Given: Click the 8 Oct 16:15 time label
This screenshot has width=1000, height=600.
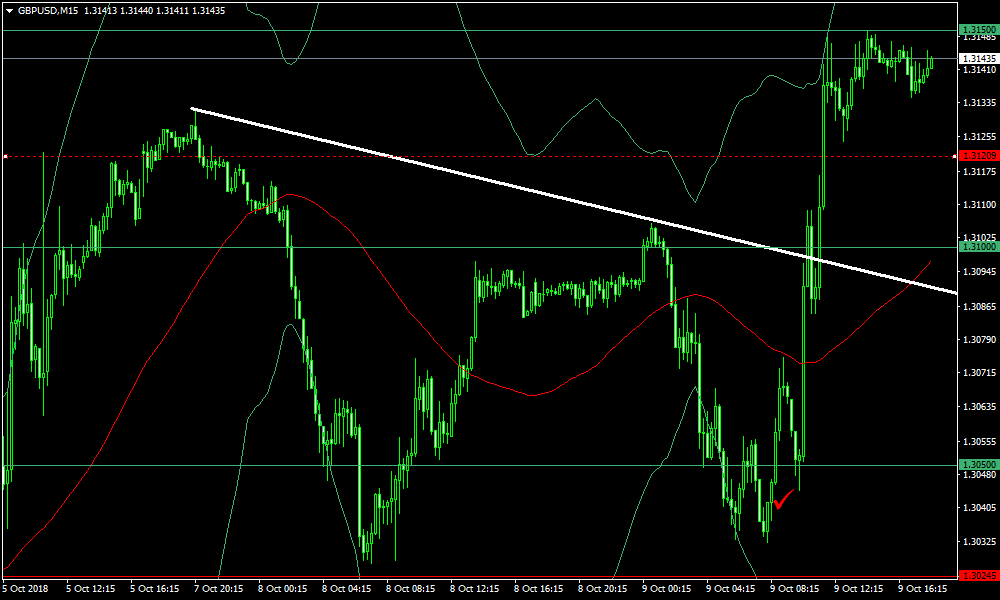Looking at the screenshot, I should [x=538, y=589].
